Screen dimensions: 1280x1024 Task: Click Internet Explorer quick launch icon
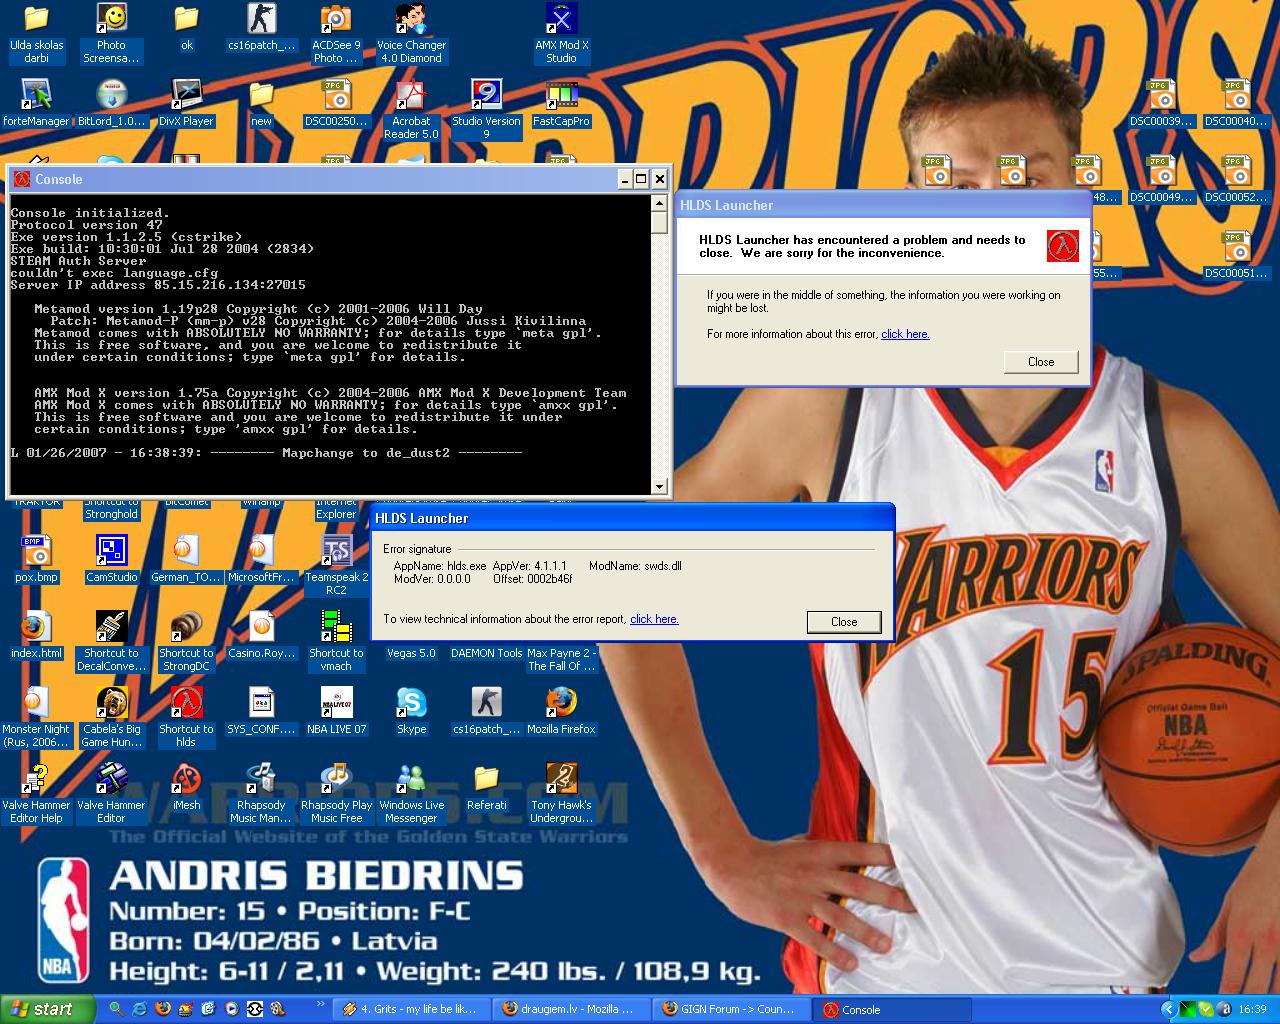[139, 1010]
